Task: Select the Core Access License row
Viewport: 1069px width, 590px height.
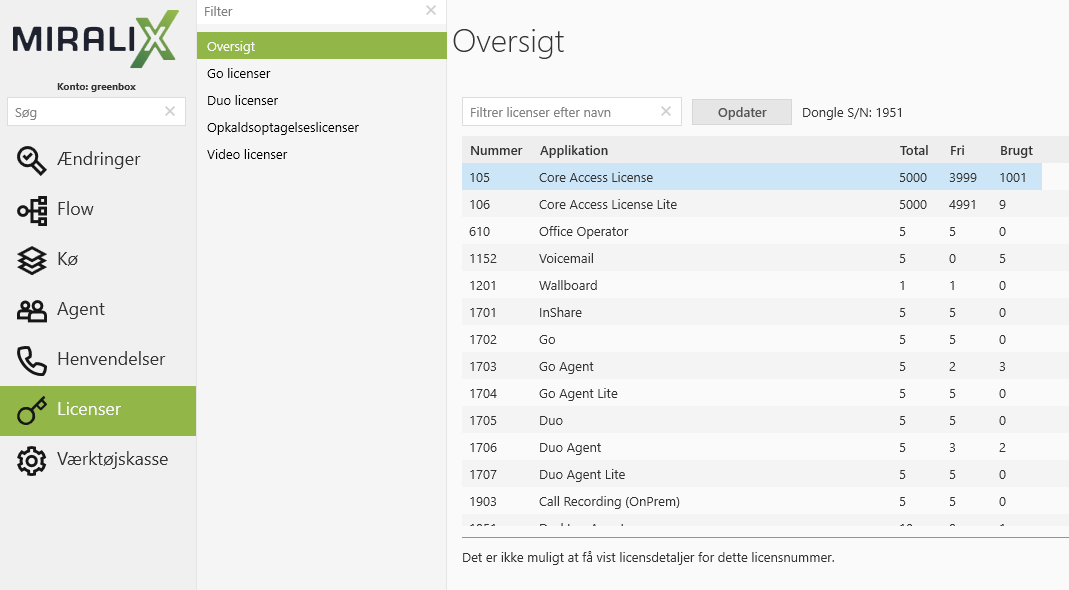Action: (x=751, y=177)
